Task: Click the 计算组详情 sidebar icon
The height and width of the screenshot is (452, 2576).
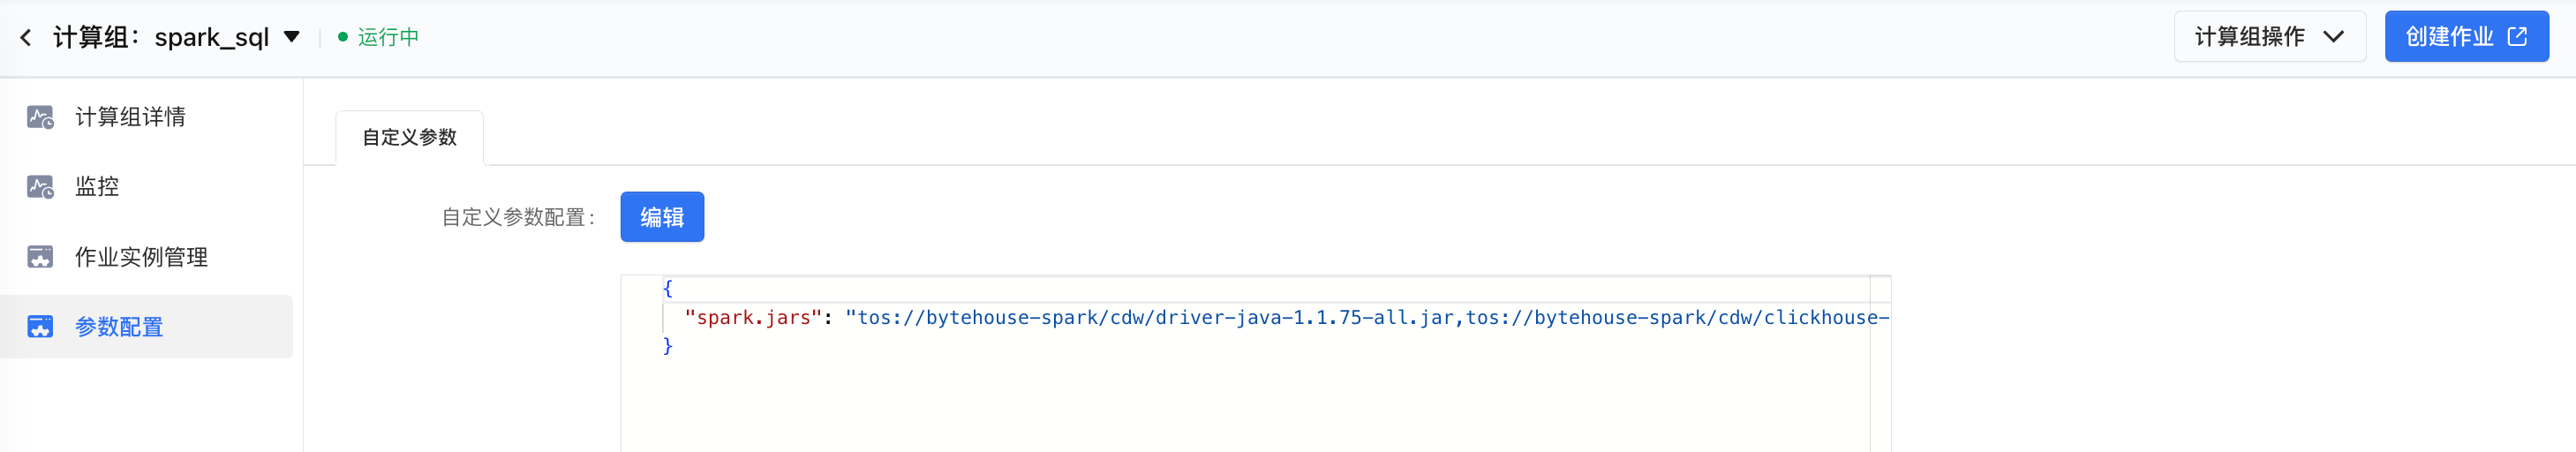Action: tap(40, 117)
